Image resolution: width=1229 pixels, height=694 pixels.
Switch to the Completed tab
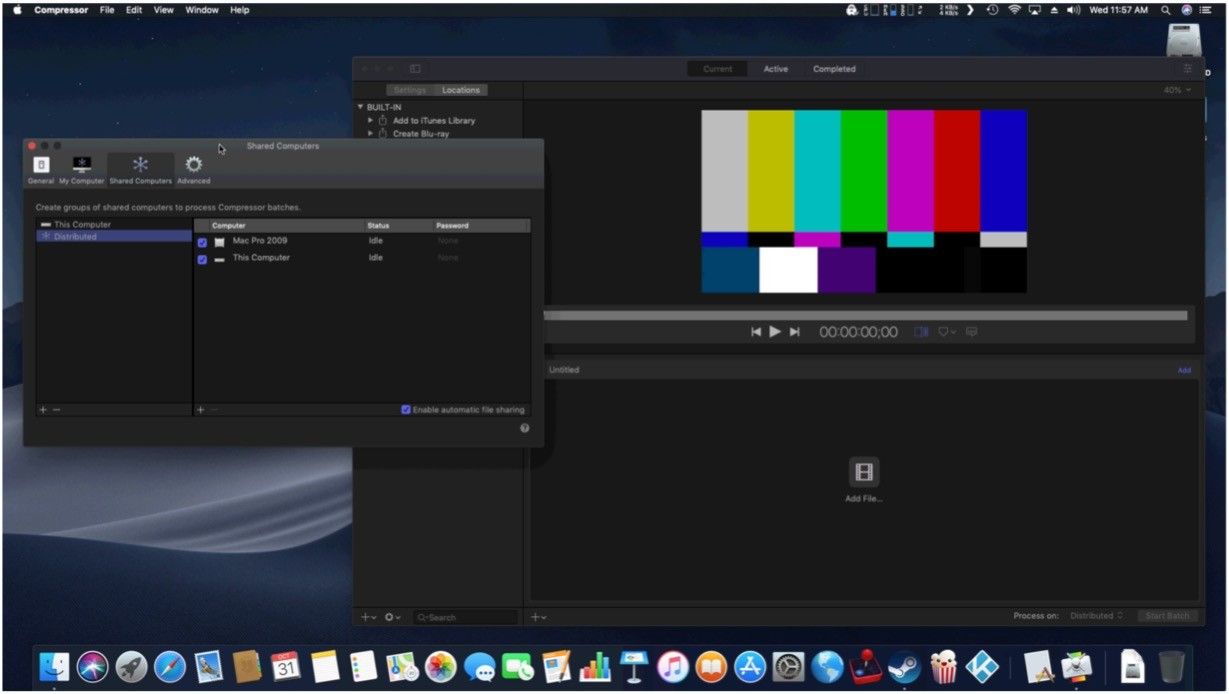[x=834, y=69]
